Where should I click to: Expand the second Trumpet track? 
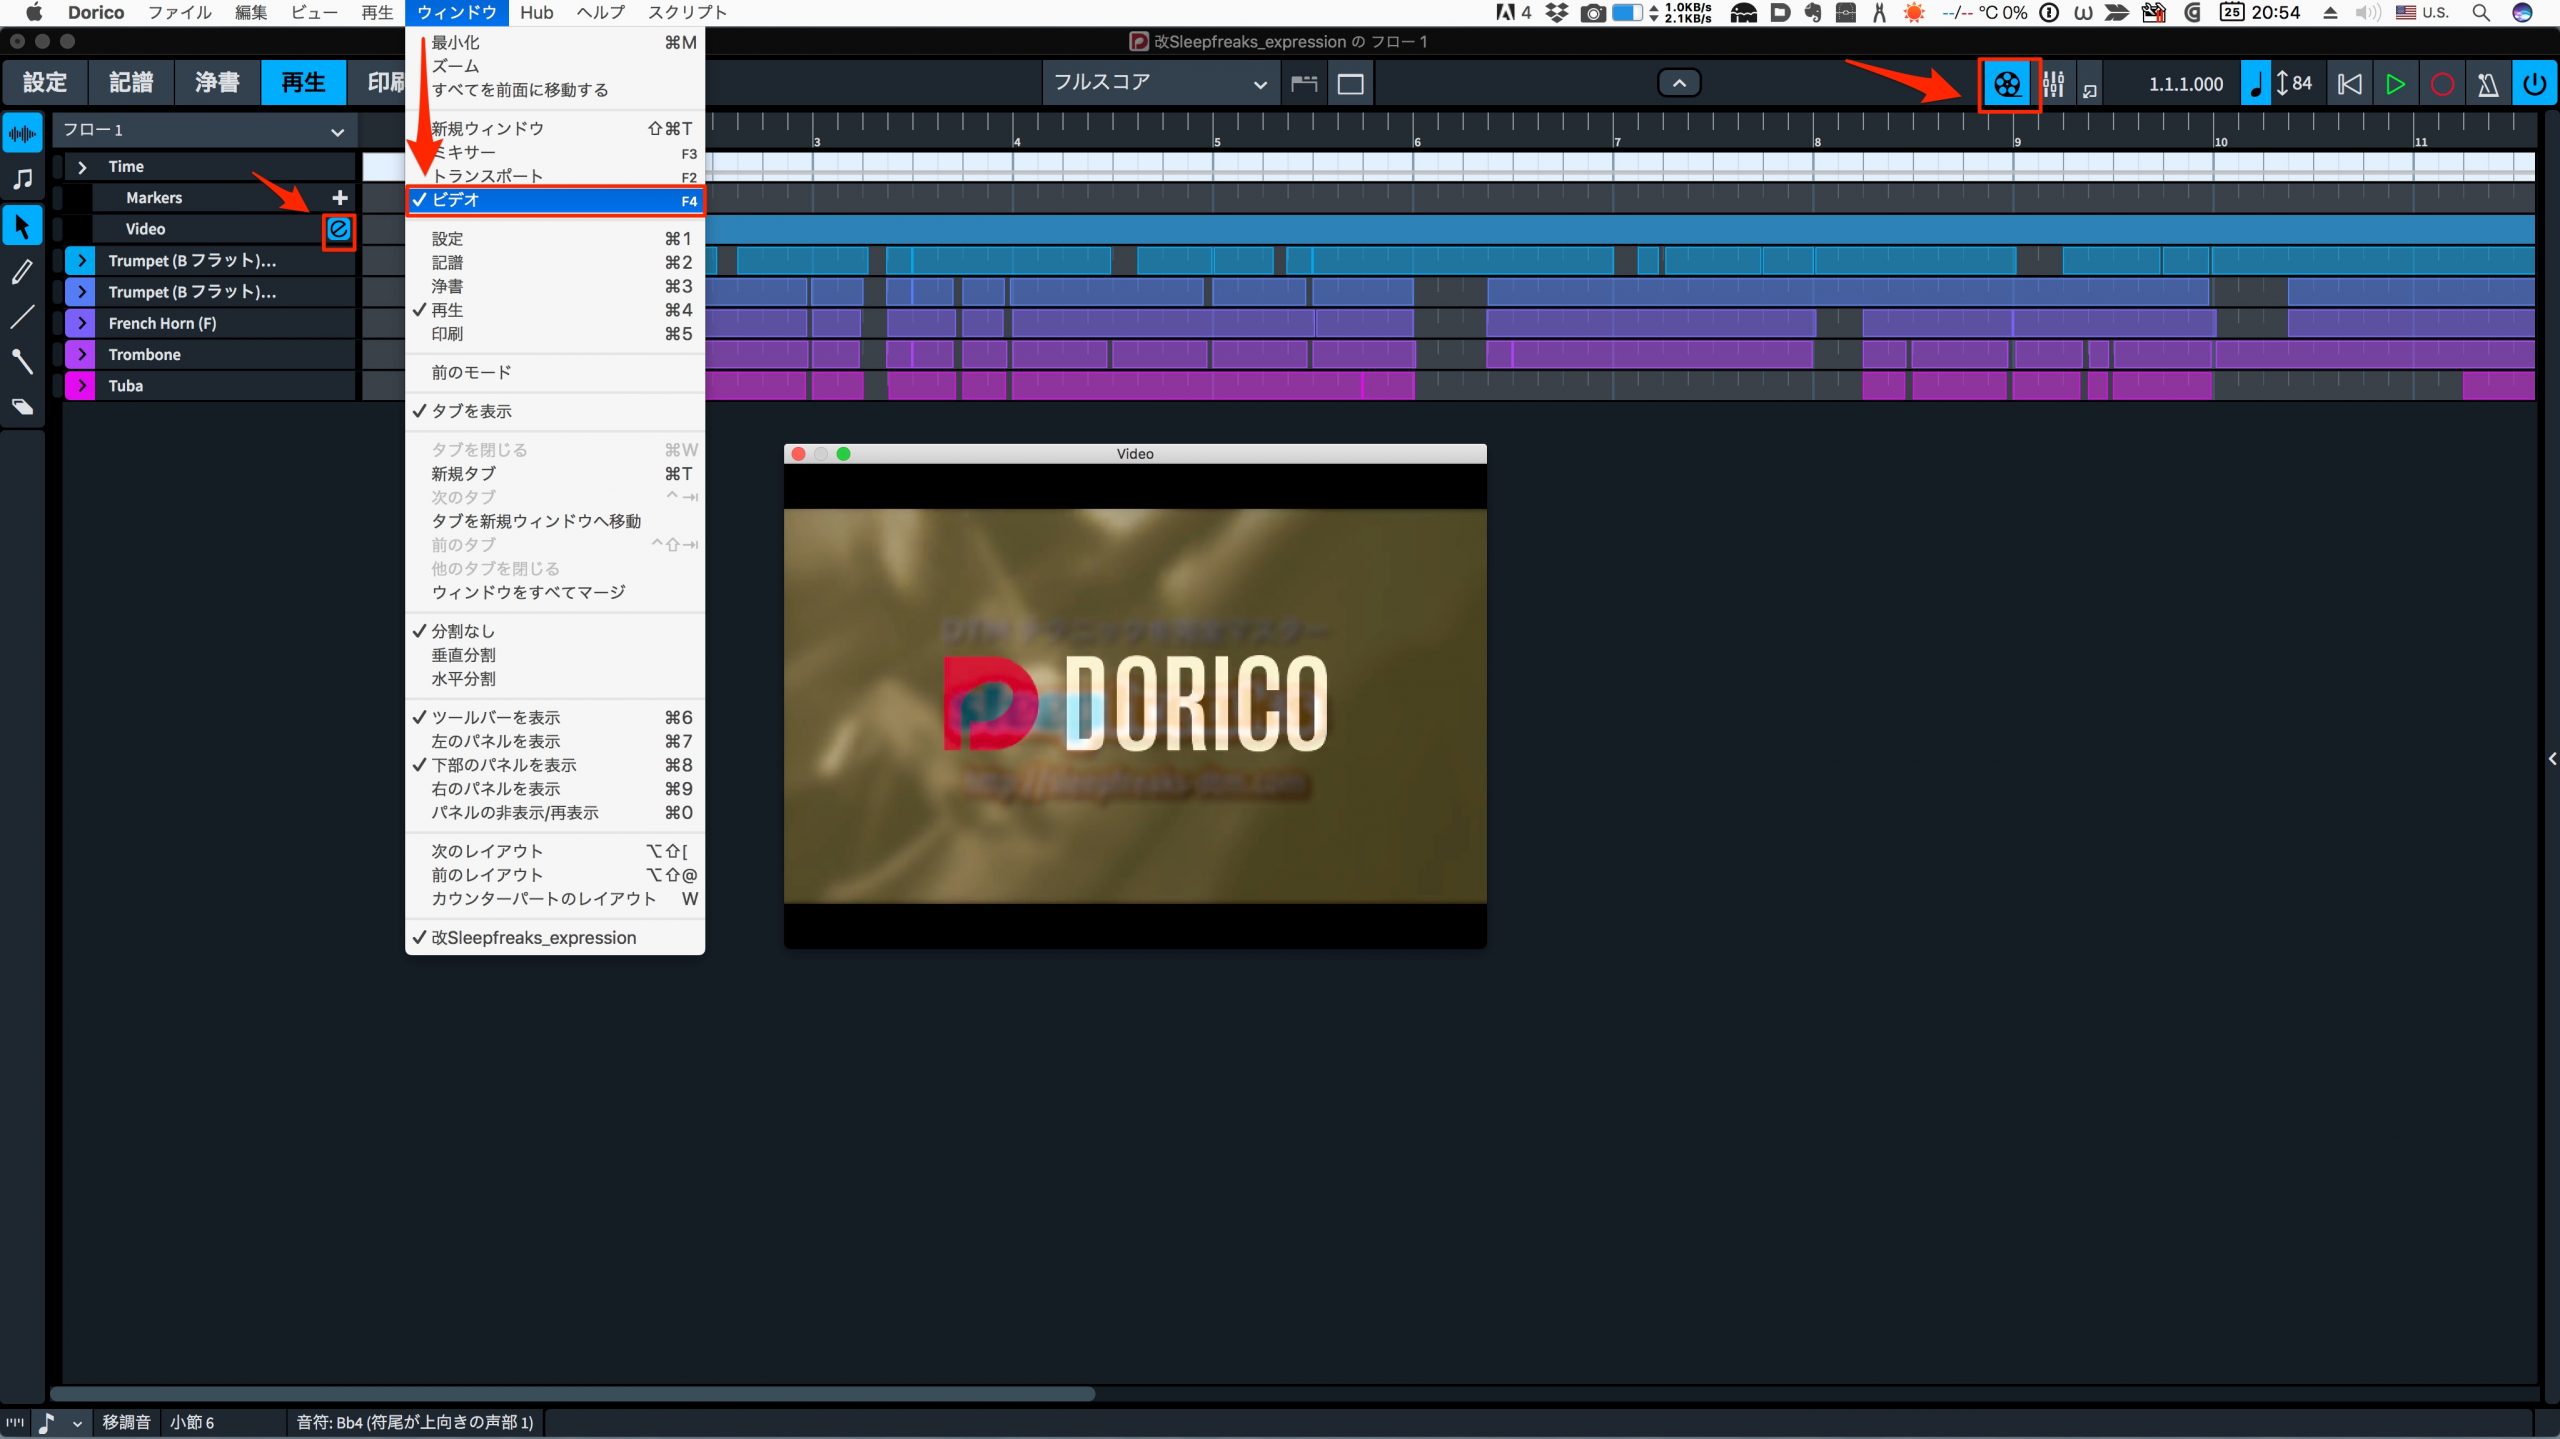pyautogui.click(x=81, y=292)
